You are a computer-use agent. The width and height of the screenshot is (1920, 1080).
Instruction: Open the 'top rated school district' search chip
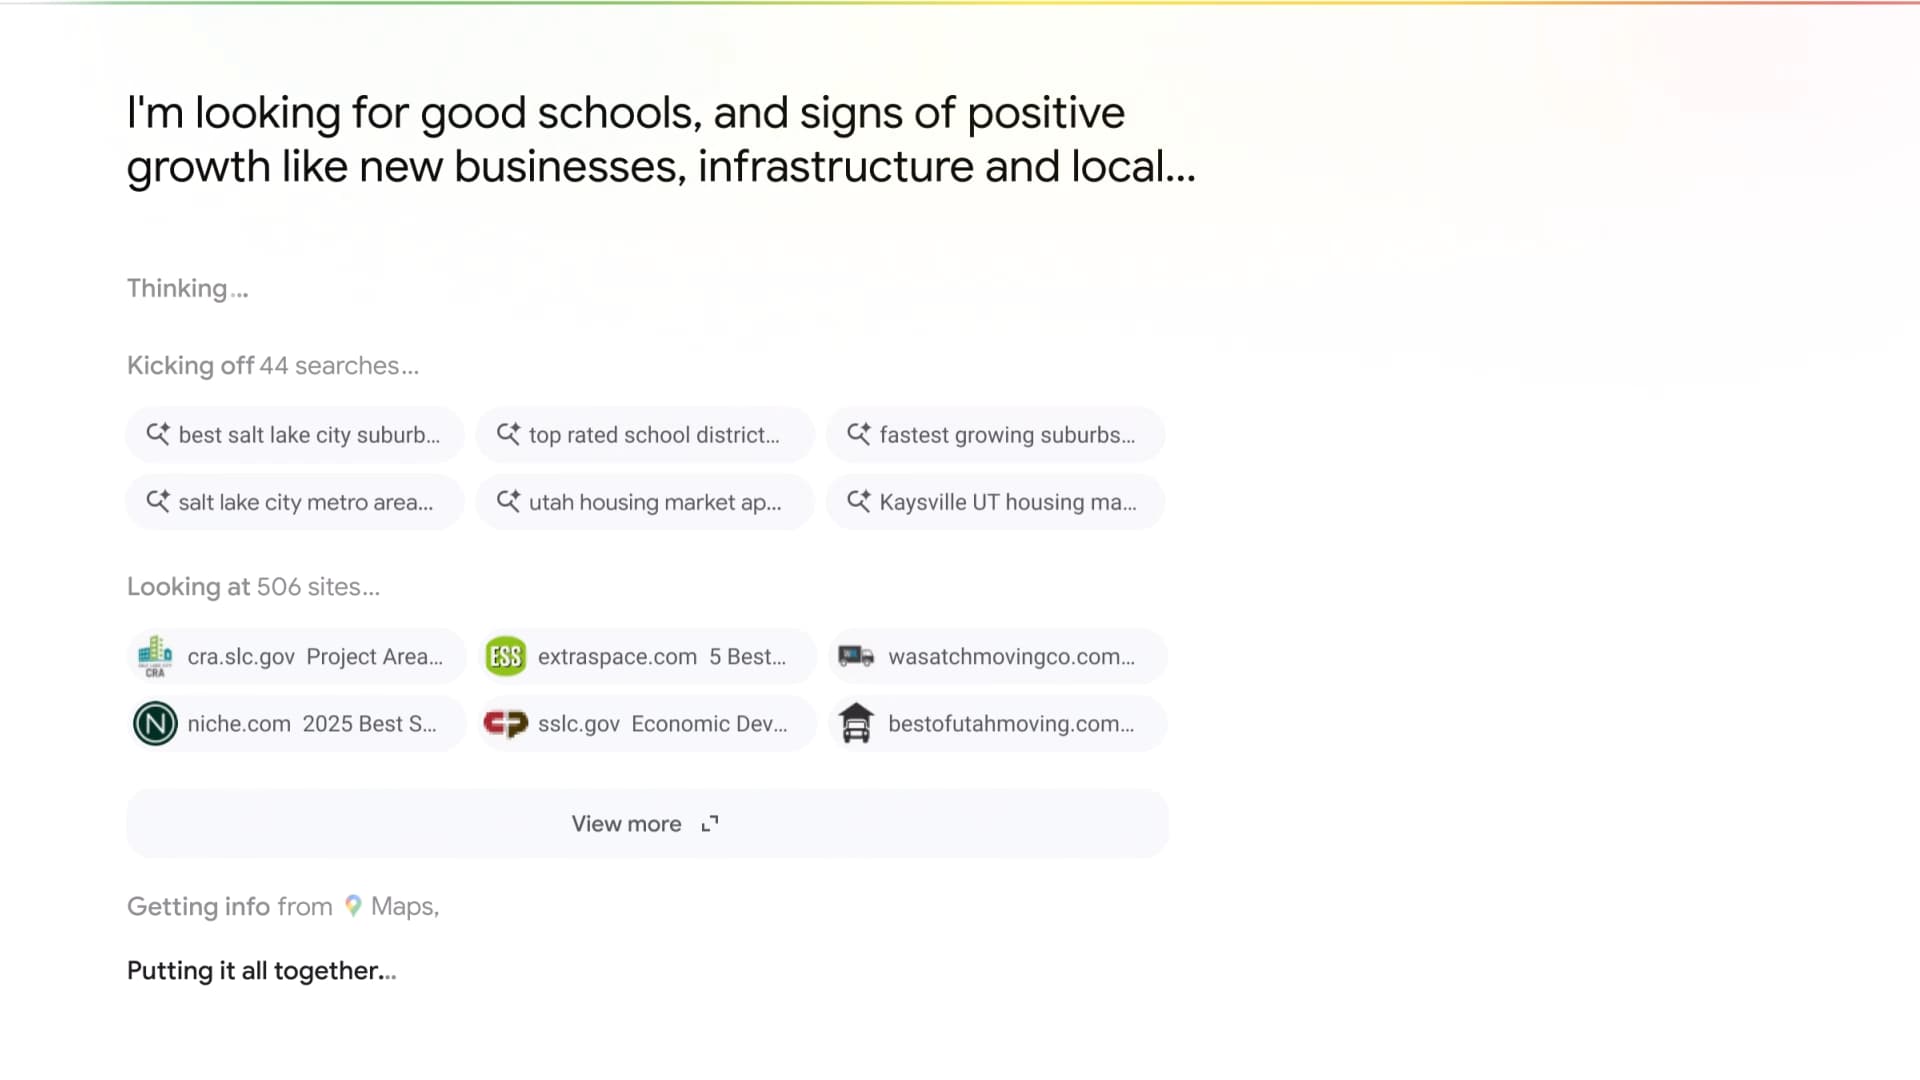click(x=653, y=435)
